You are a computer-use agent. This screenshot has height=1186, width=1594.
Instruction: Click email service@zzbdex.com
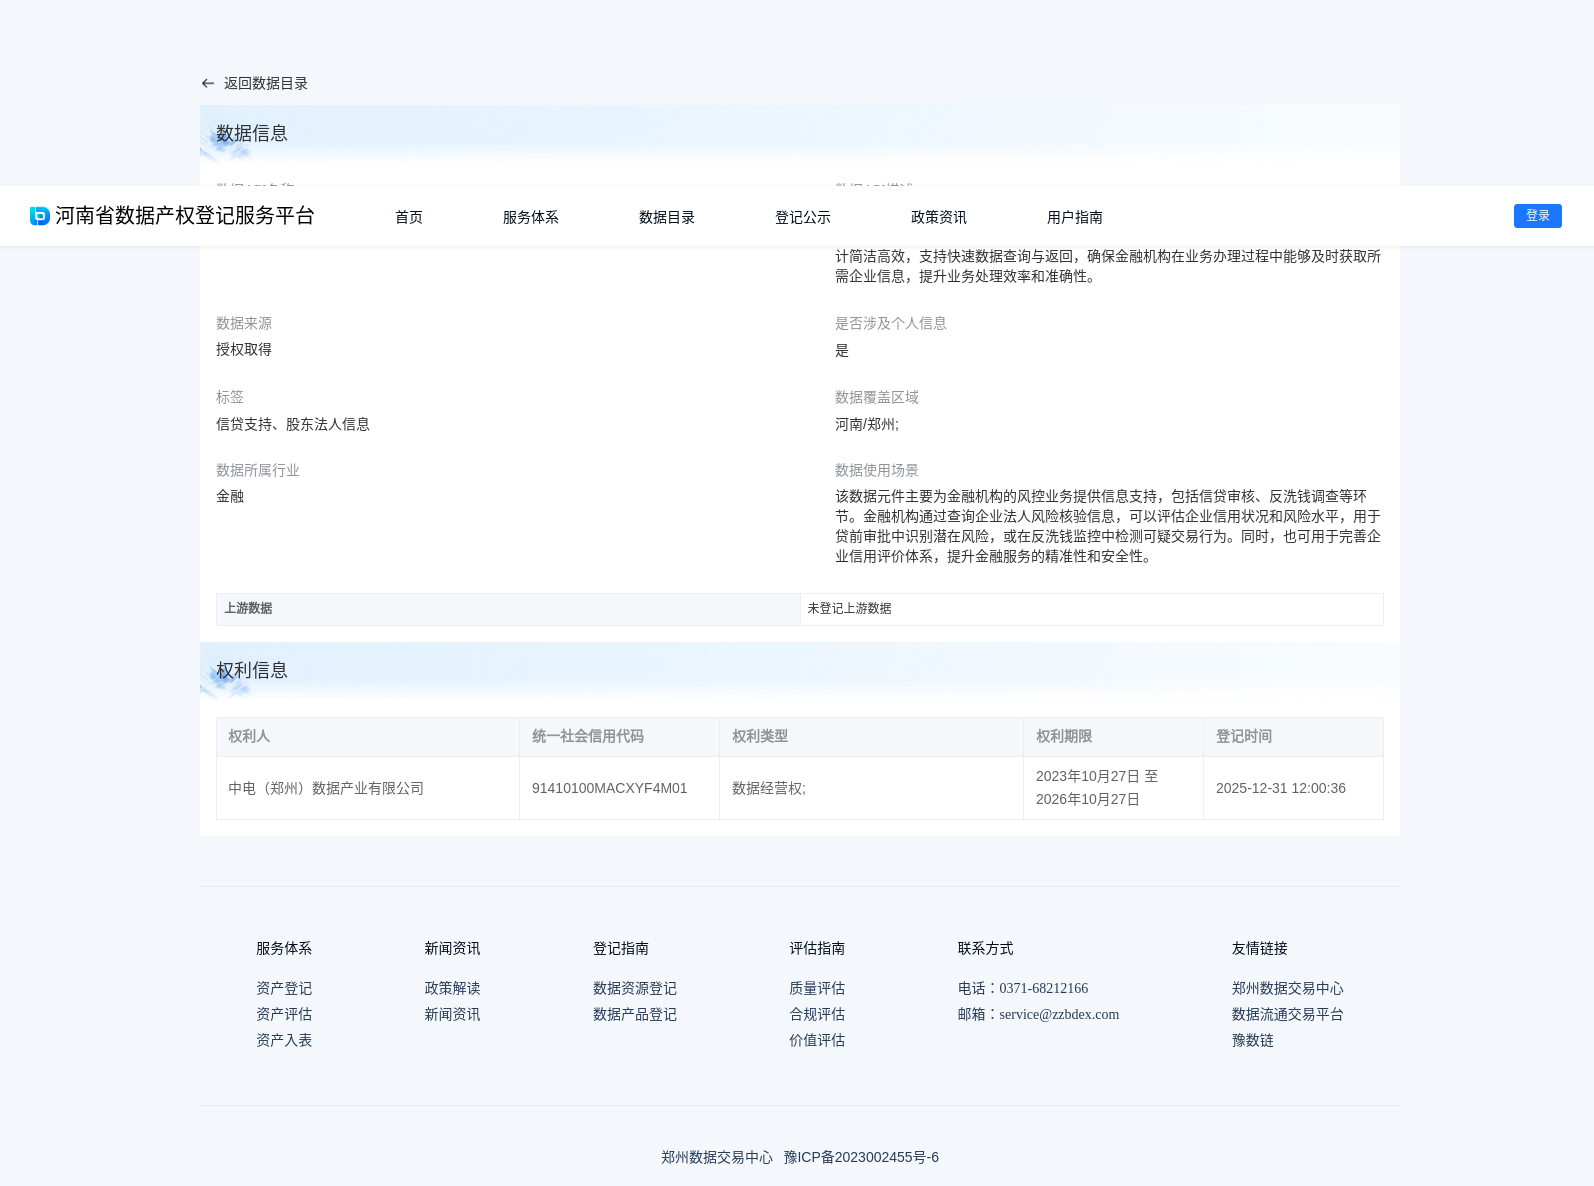pyautogui.click(x=1059, y=1014)
